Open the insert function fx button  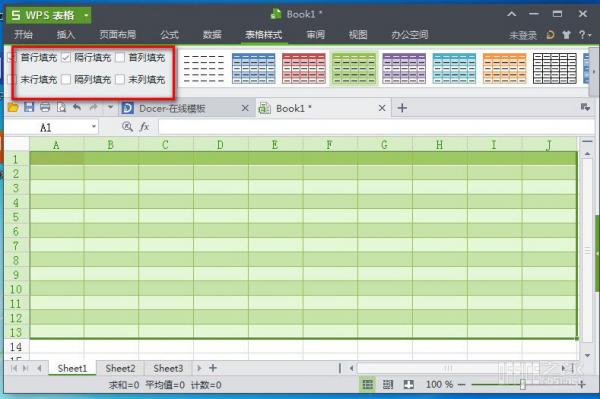click(144, 127)
